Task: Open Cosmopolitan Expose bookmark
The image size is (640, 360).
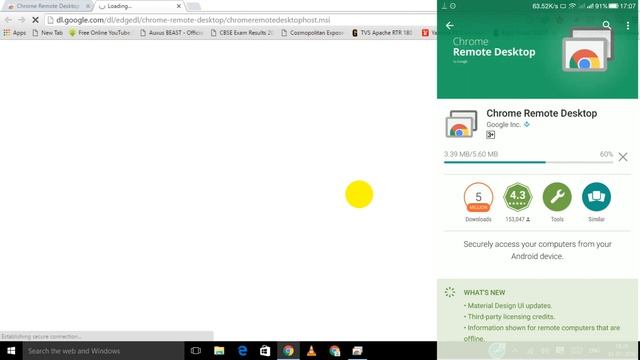Action: (x=312, y=33)
